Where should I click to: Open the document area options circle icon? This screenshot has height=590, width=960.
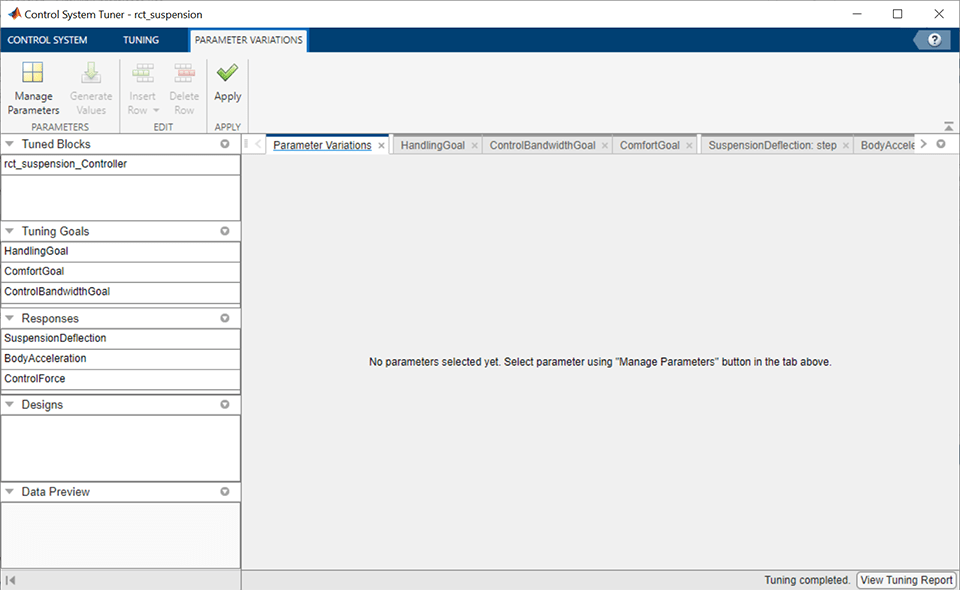941,144
